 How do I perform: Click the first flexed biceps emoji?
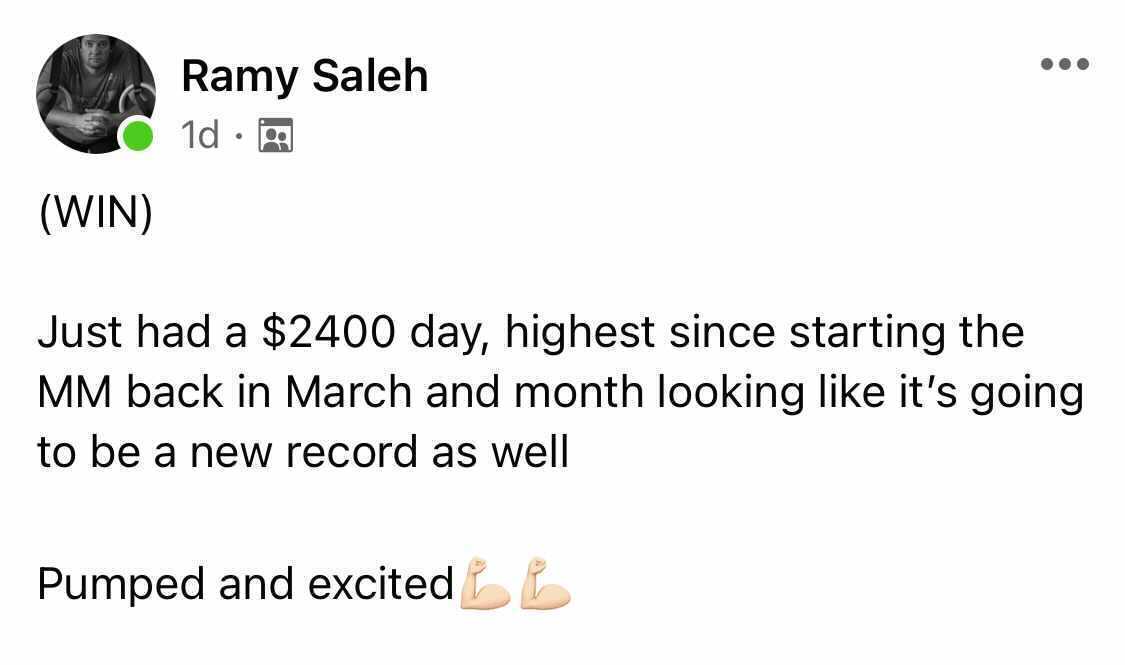485,583
